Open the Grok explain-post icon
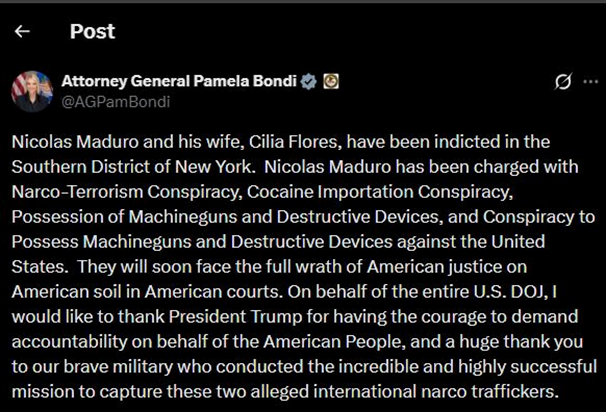 pos(563,81)
